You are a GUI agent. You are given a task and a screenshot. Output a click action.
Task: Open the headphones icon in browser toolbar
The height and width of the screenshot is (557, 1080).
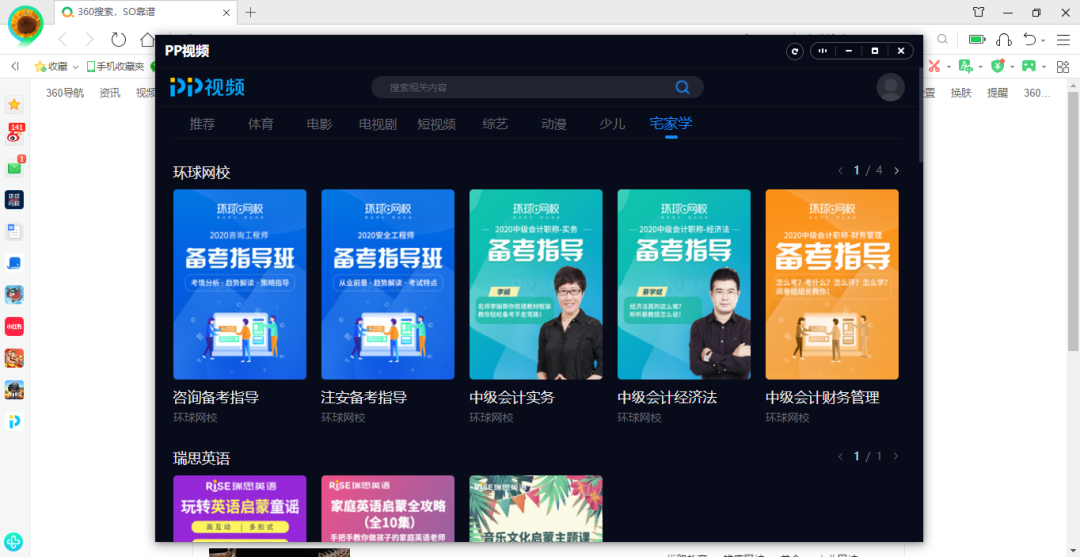1004,39
